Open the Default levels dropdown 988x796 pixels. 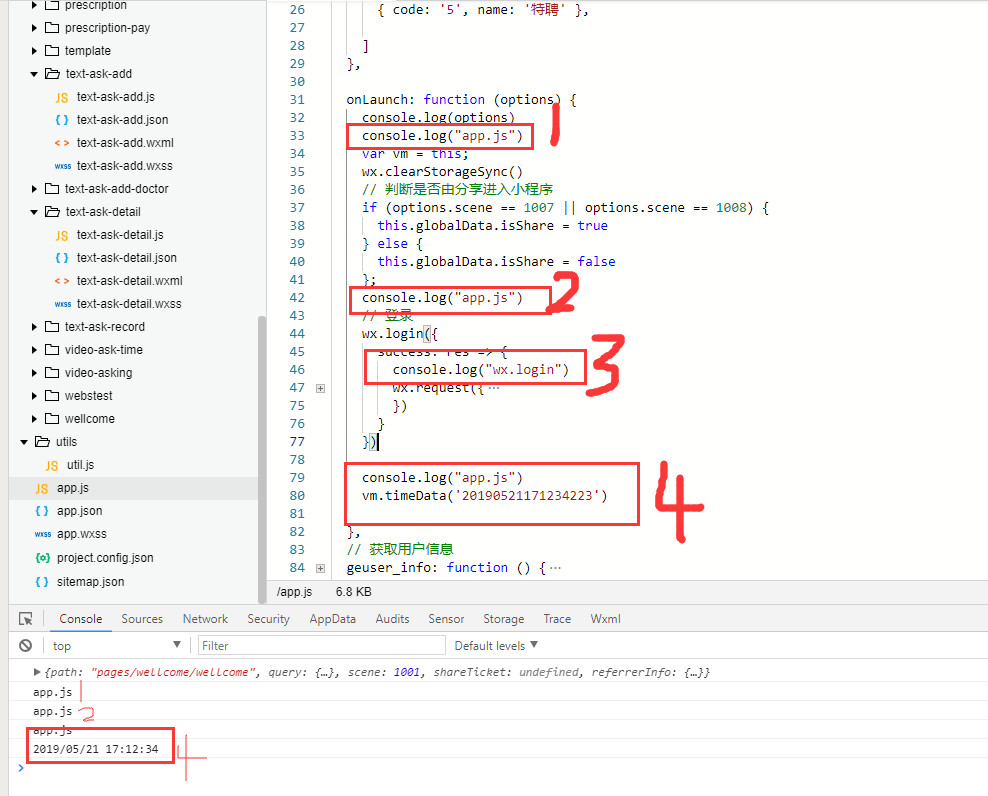pyautogui.click(x=496, y=646)
